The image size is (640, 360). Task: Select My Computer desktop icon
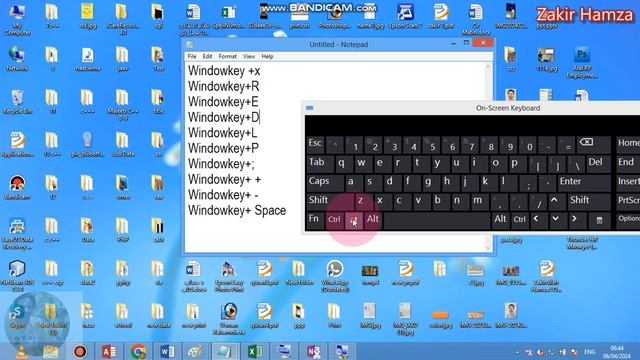click(17, 18)
